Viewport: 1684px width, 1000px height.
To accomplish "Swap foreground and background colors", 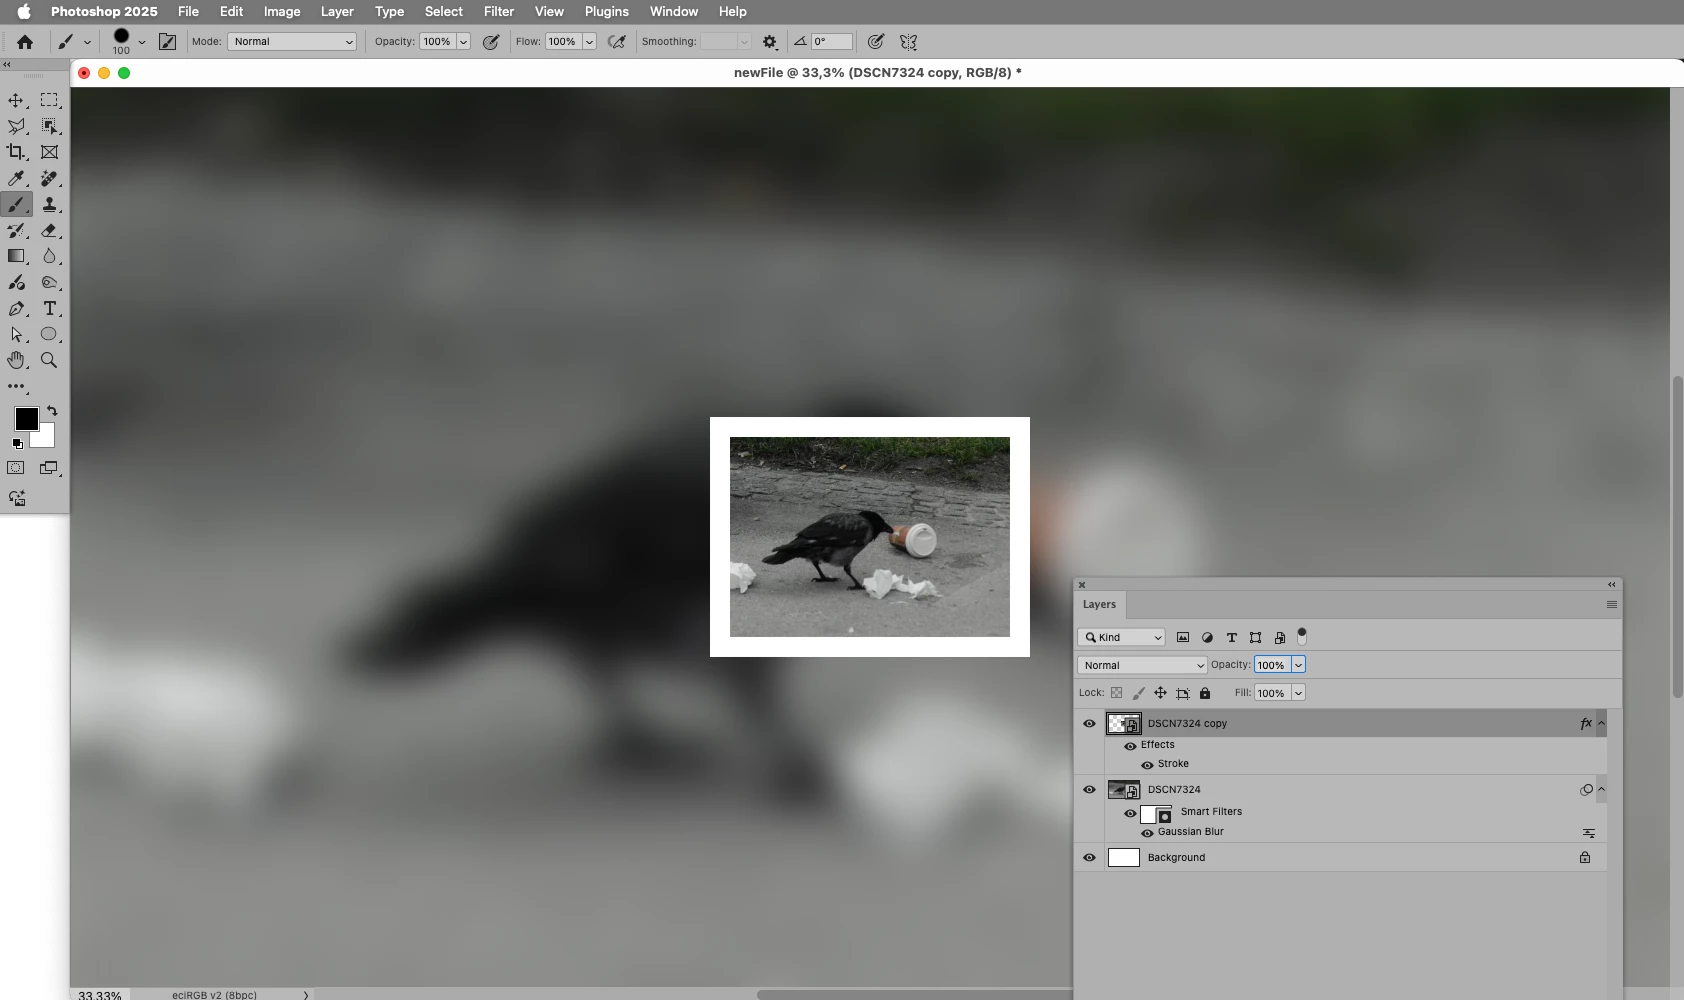I will pos(52,410).
